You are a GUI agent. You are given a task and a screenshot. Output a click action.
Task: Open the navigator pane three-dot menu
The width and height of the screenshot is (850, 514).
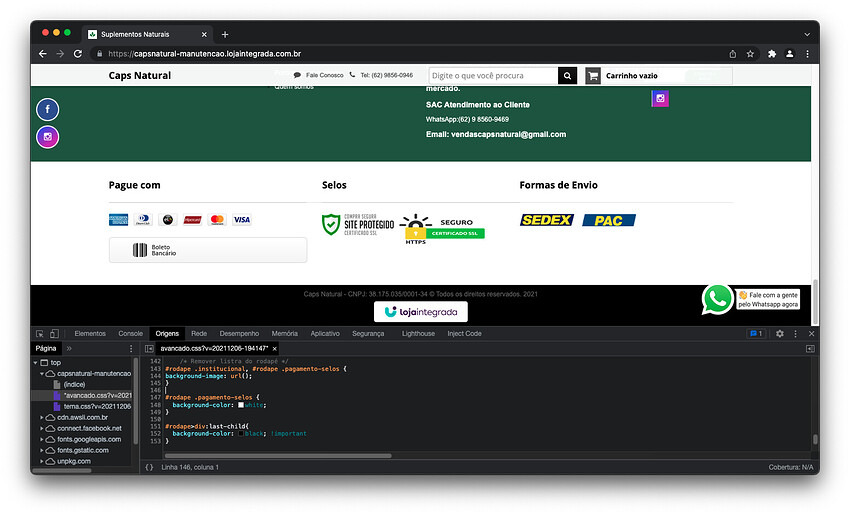pyautogui.click(x=131, y=349)
